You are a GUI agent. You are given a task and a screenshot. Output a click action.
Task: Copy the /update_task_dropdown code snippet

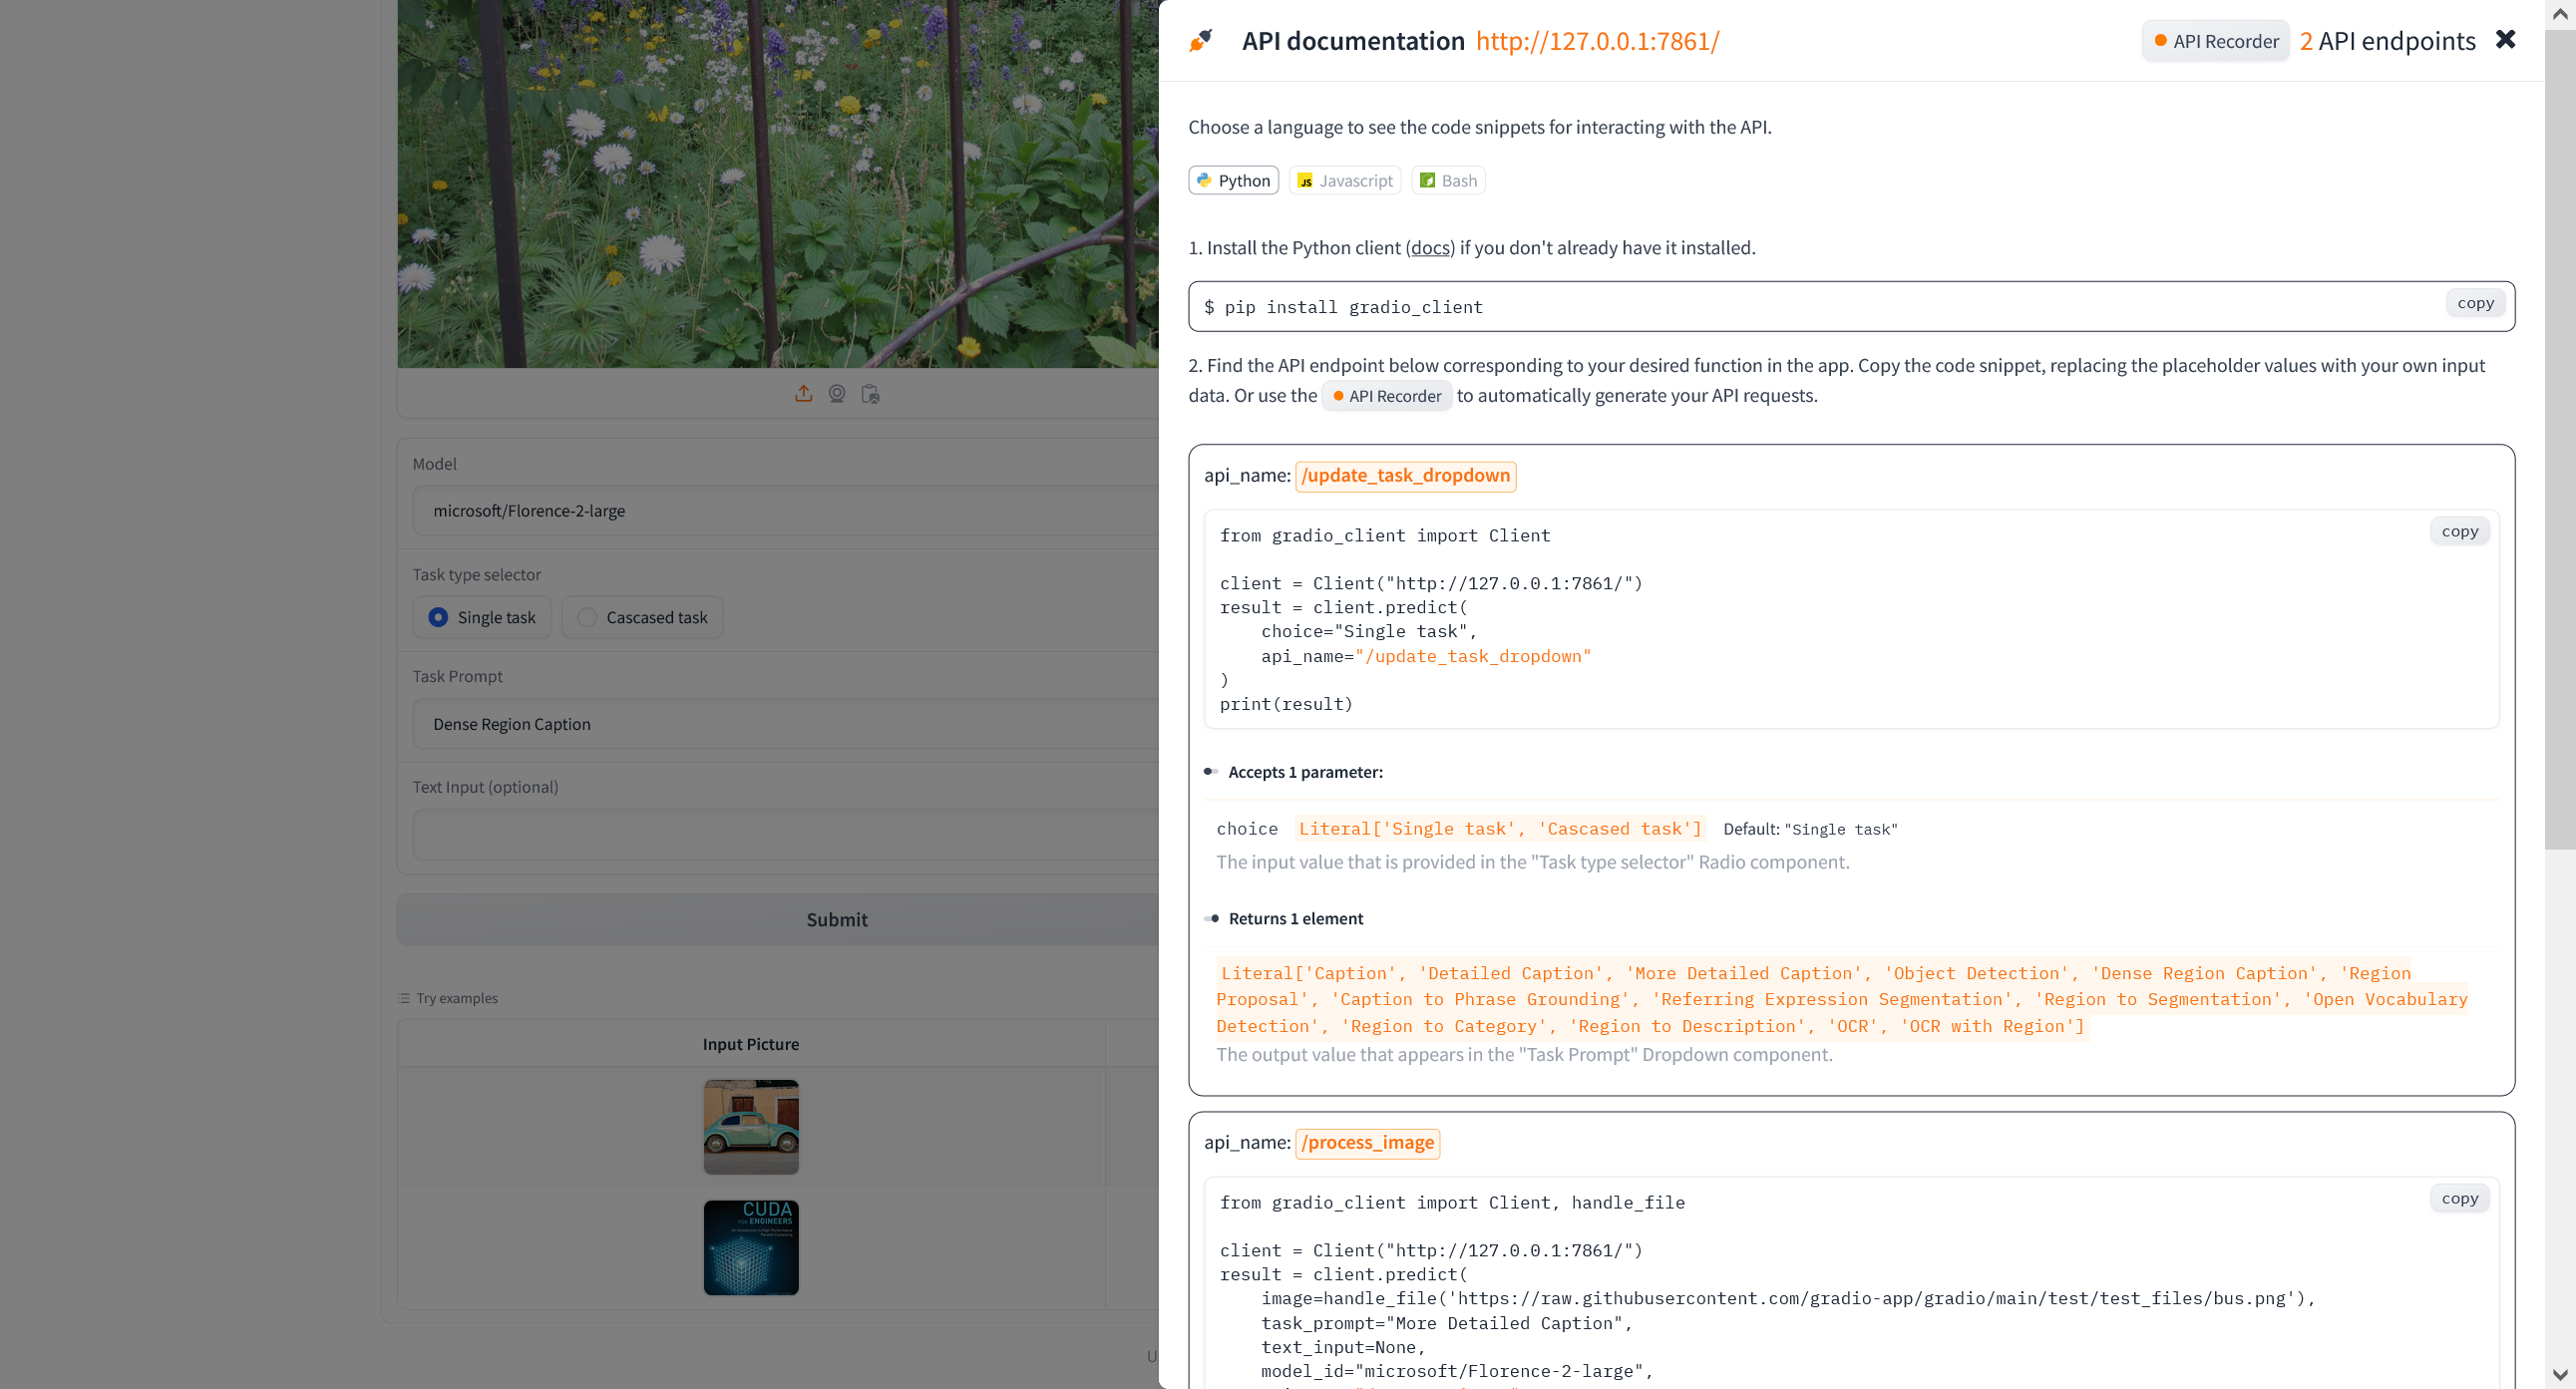2459,531
